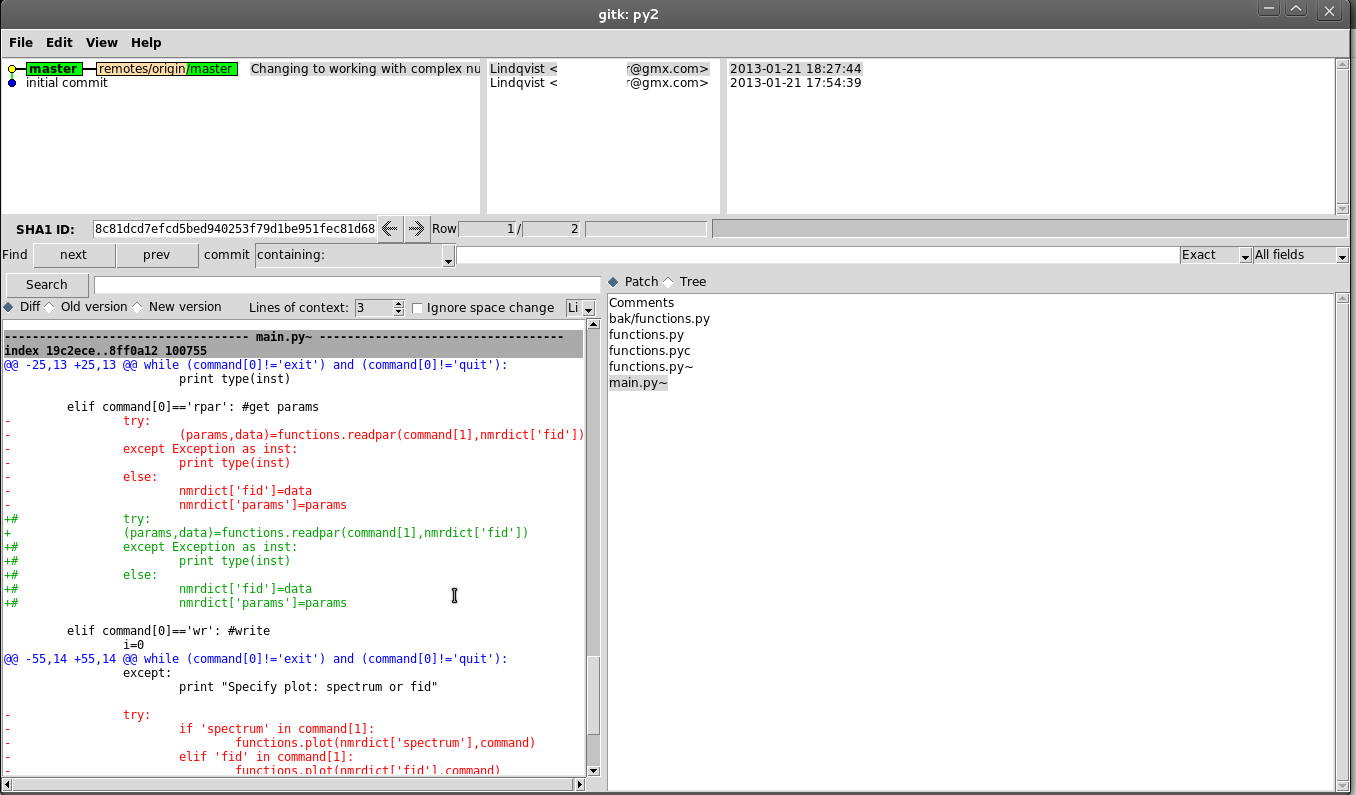Go forward in history with right arrow
The height and width of the screenshot is (795, 1356).
click(x=416, y=228)
